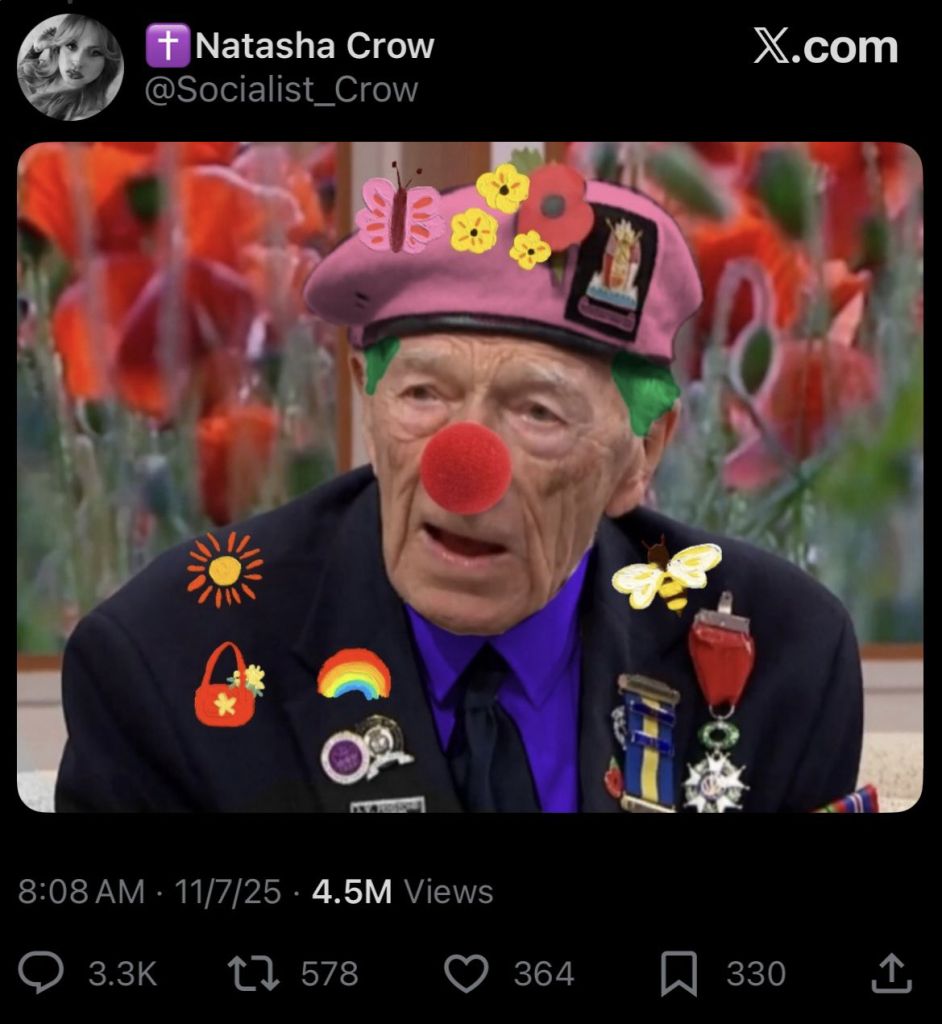This screenshot has height=1024, width=942.
Task: Bookmark this post
Action: (x=679, y=973)
